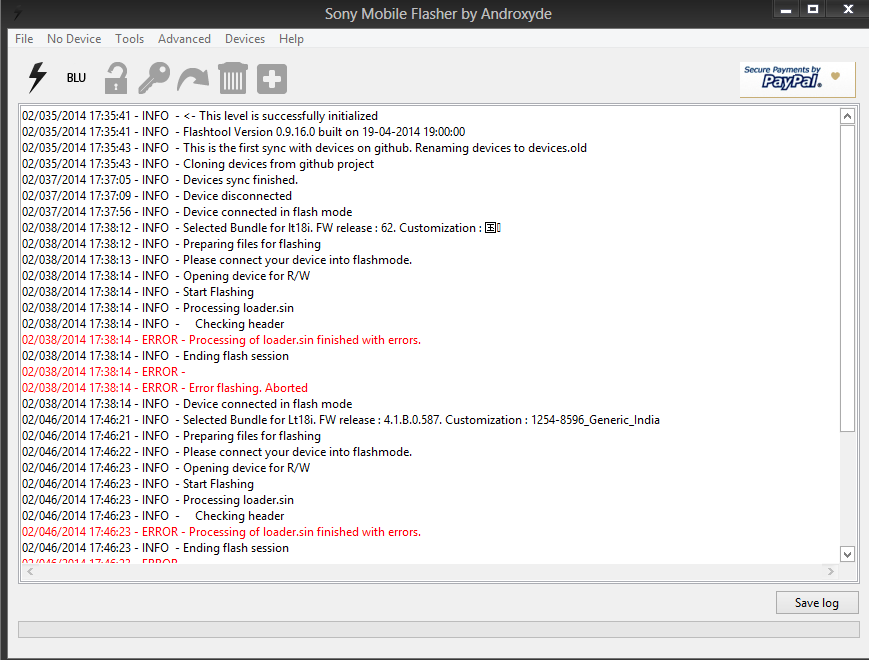Click the 'This level is successfully initialized' line
Screen dimensions: 869x660
[200, 116]
